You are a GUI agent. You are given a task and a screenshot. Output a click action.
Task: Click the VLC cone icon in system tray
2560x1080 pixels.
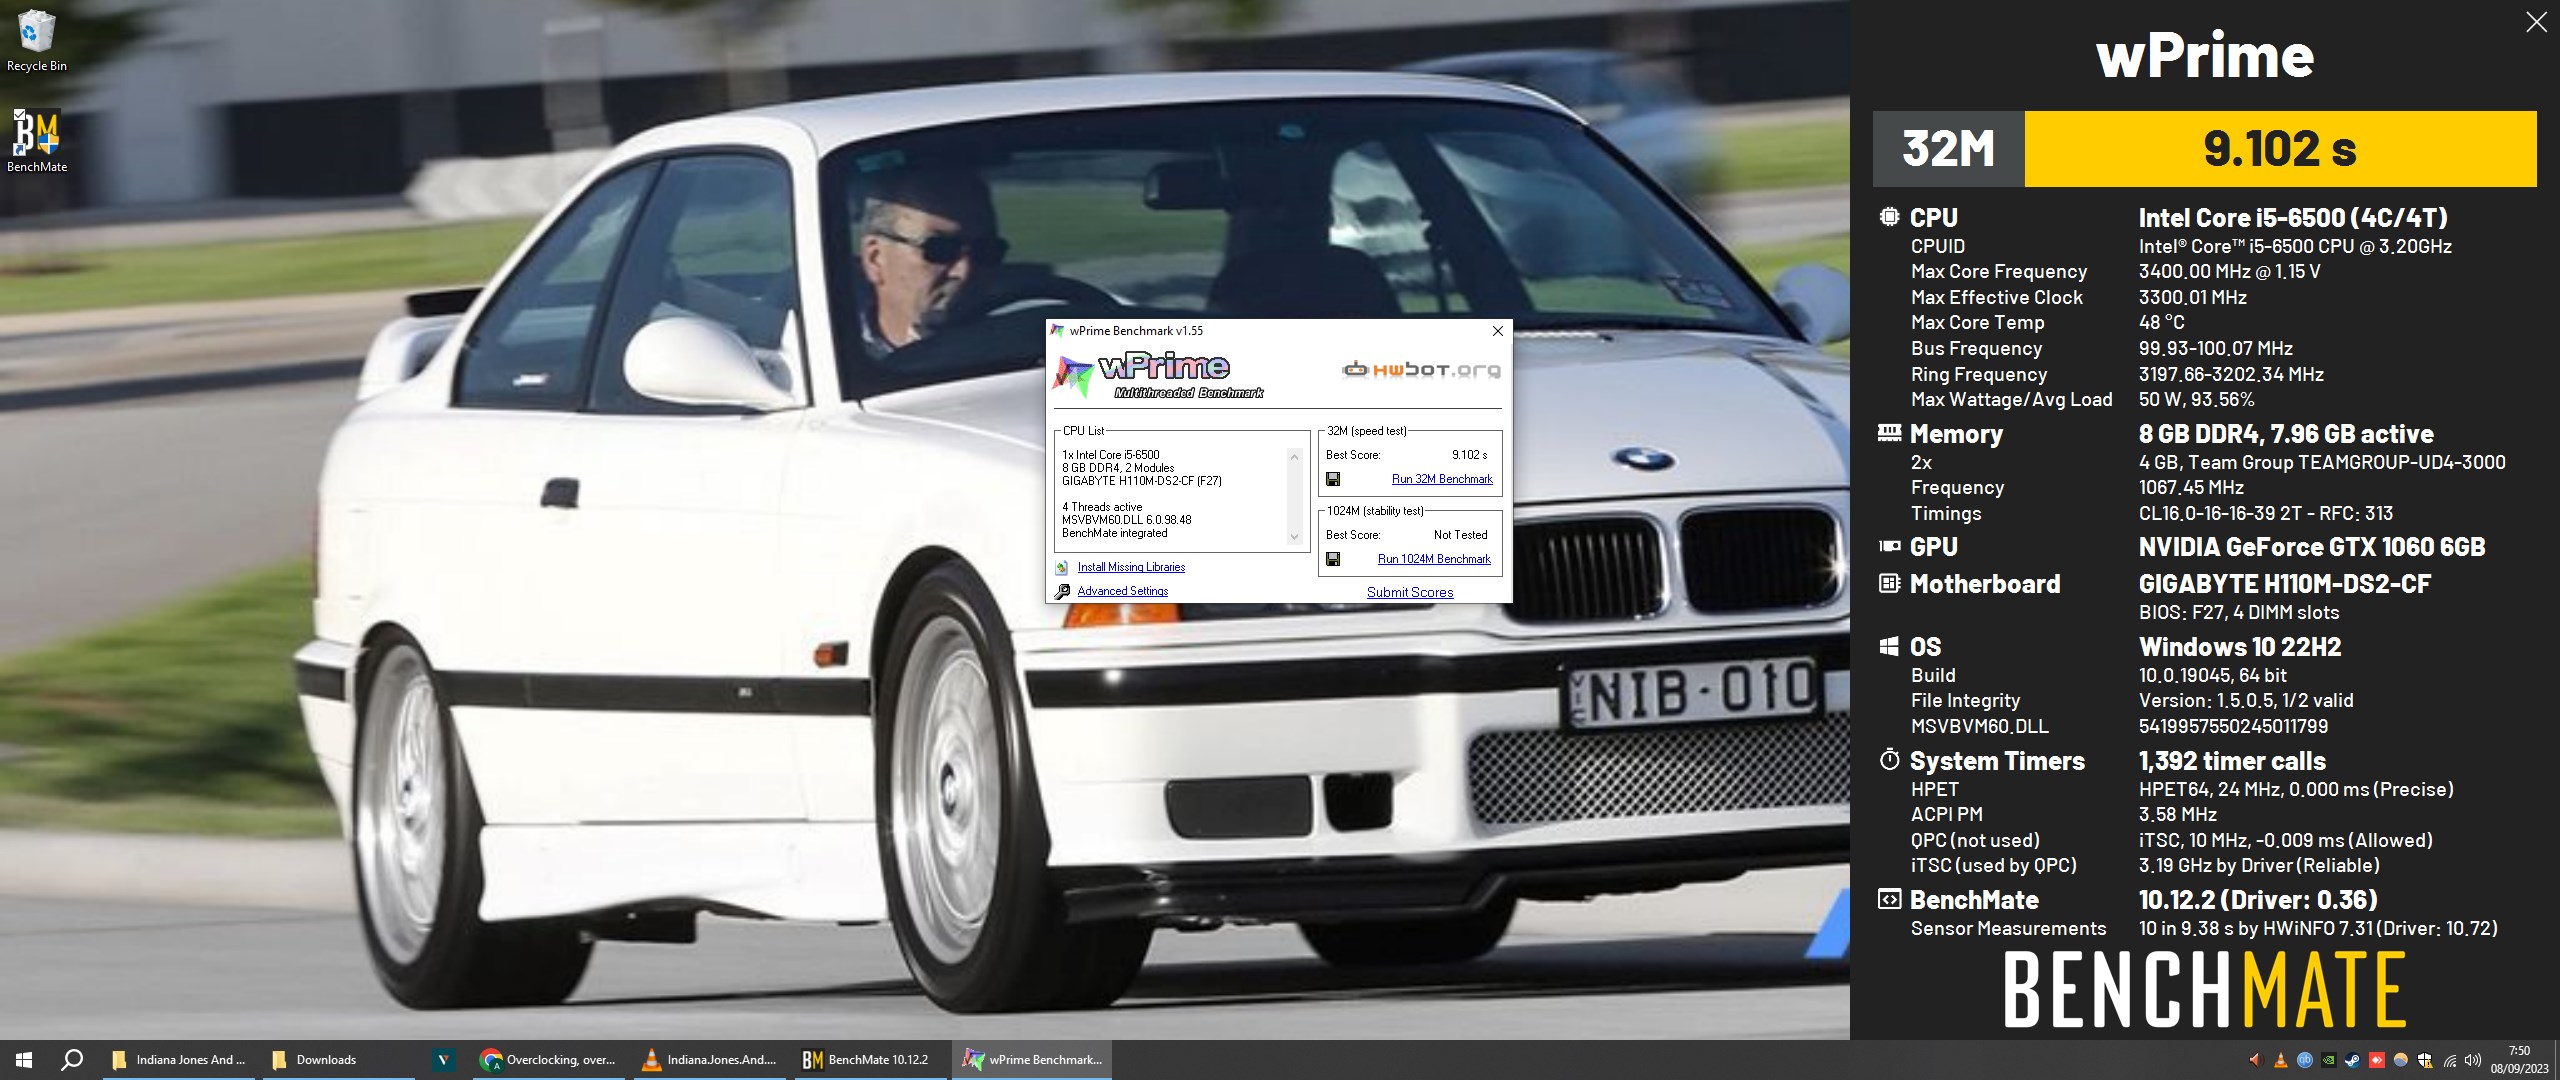point(2281,1060)
